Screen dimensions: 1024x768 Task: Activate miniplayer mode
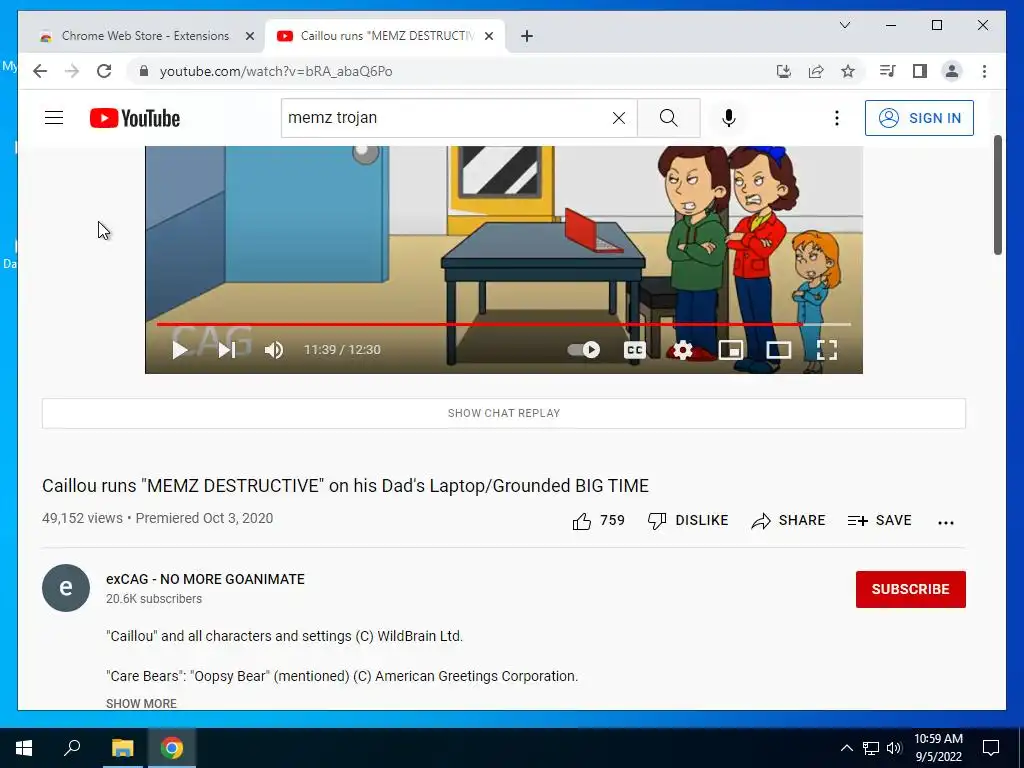tap(730, 350)
